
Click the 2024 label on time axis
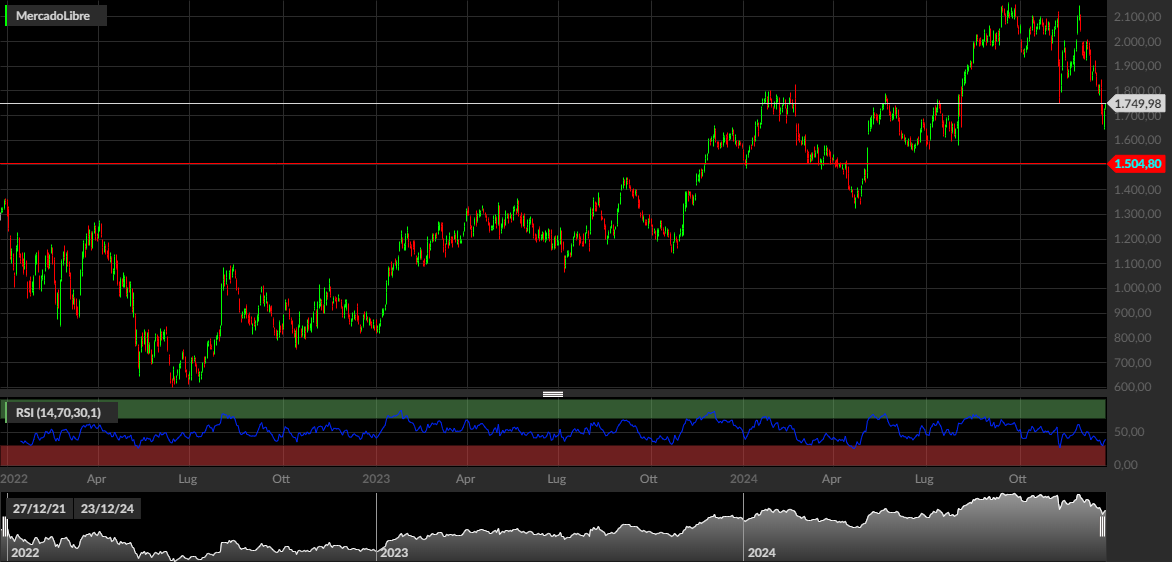point(744,478)
